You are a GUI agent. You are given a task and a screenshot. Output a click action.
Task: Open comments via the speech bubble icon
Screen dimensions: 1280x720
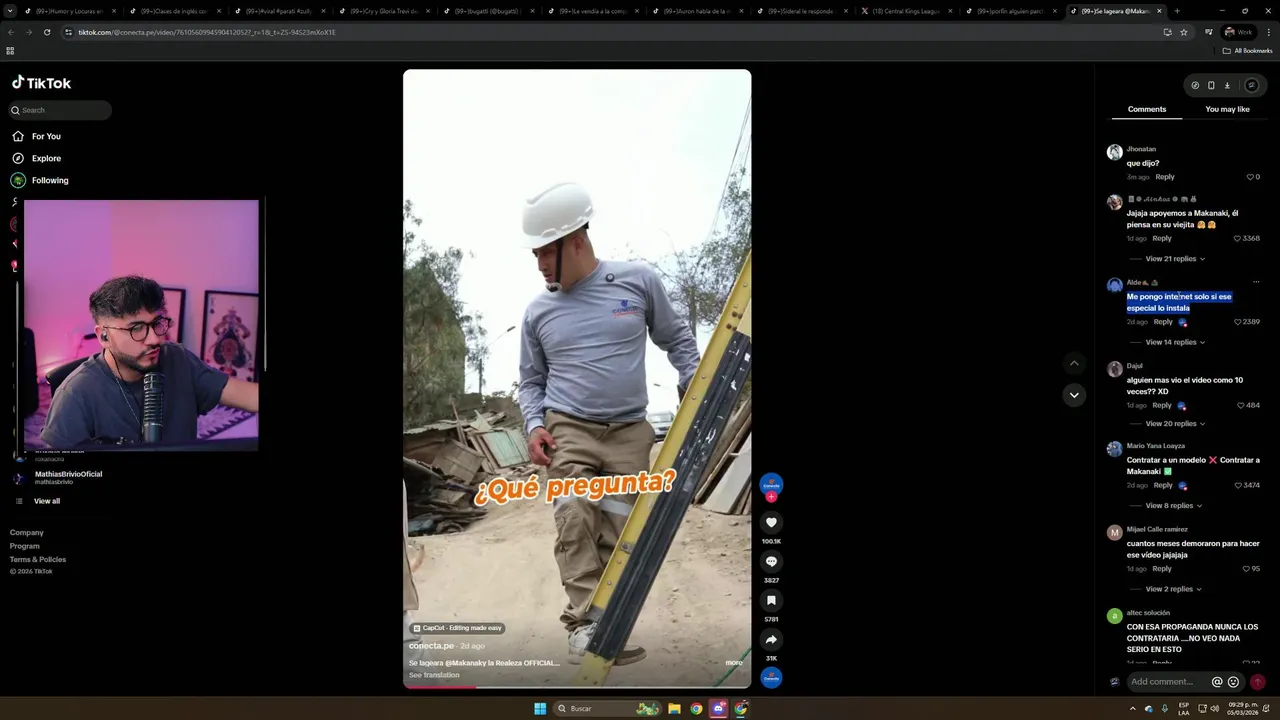[771, 561]
